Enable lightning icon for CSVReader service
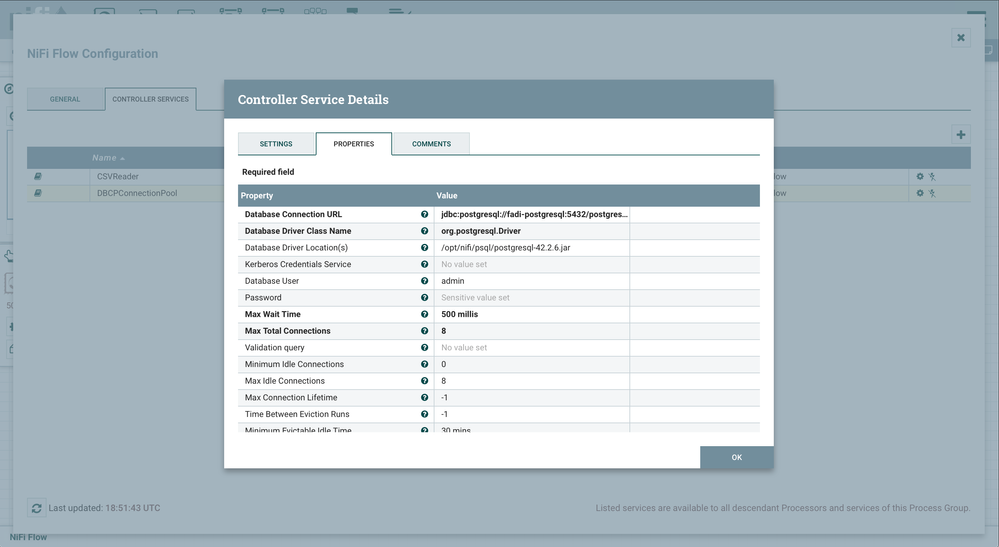The width and height of the screenshot is (999, 547). [932, 176]
